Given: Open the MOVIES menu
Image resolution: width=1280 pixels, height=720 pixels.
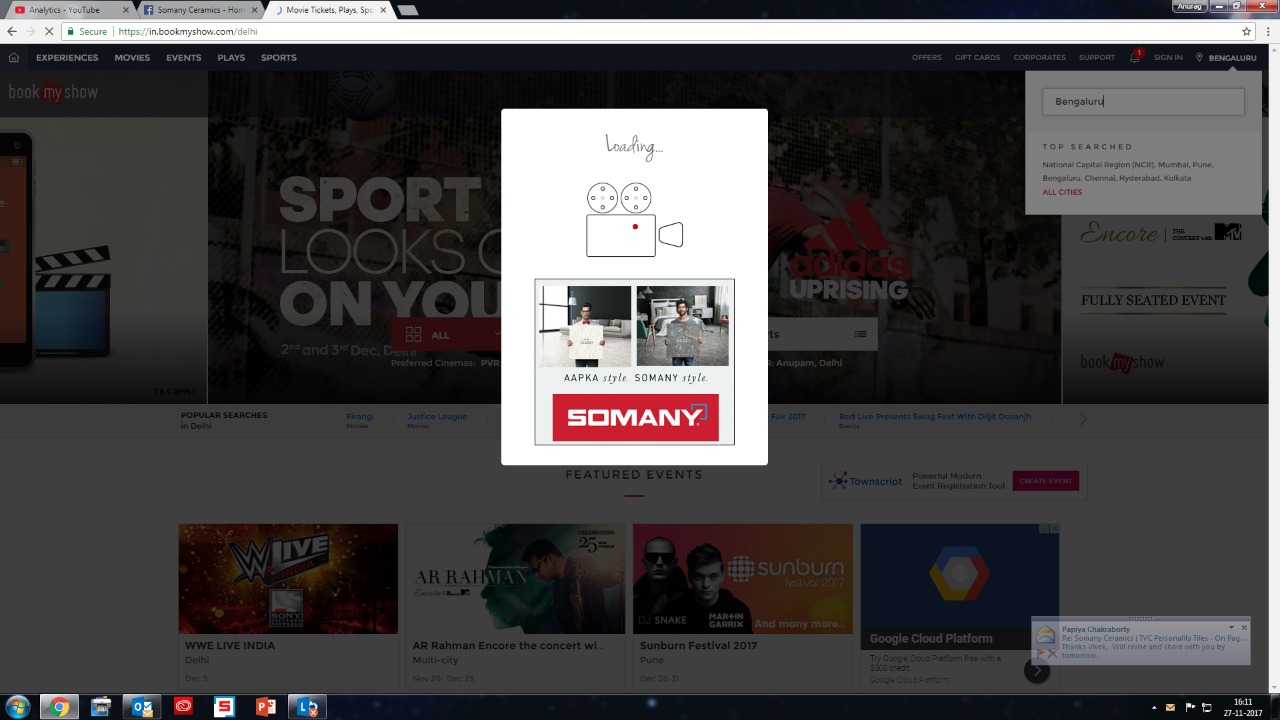Looking at the screenshot, I should click(x=132, y=58).
